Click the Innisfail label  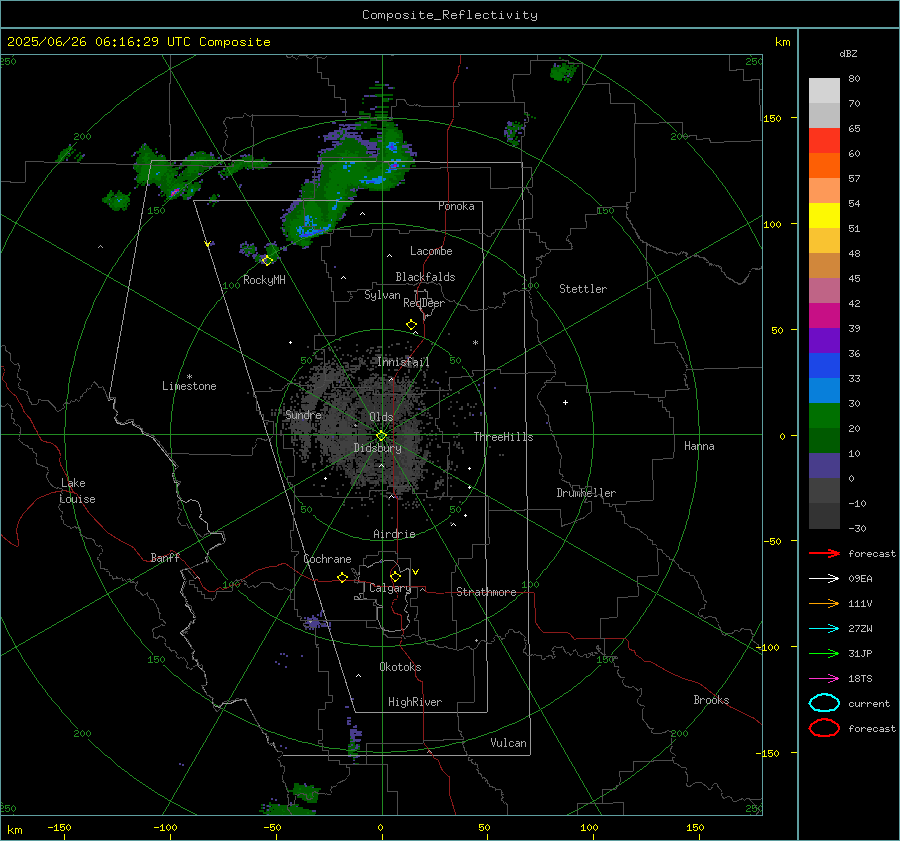[403, 362]
